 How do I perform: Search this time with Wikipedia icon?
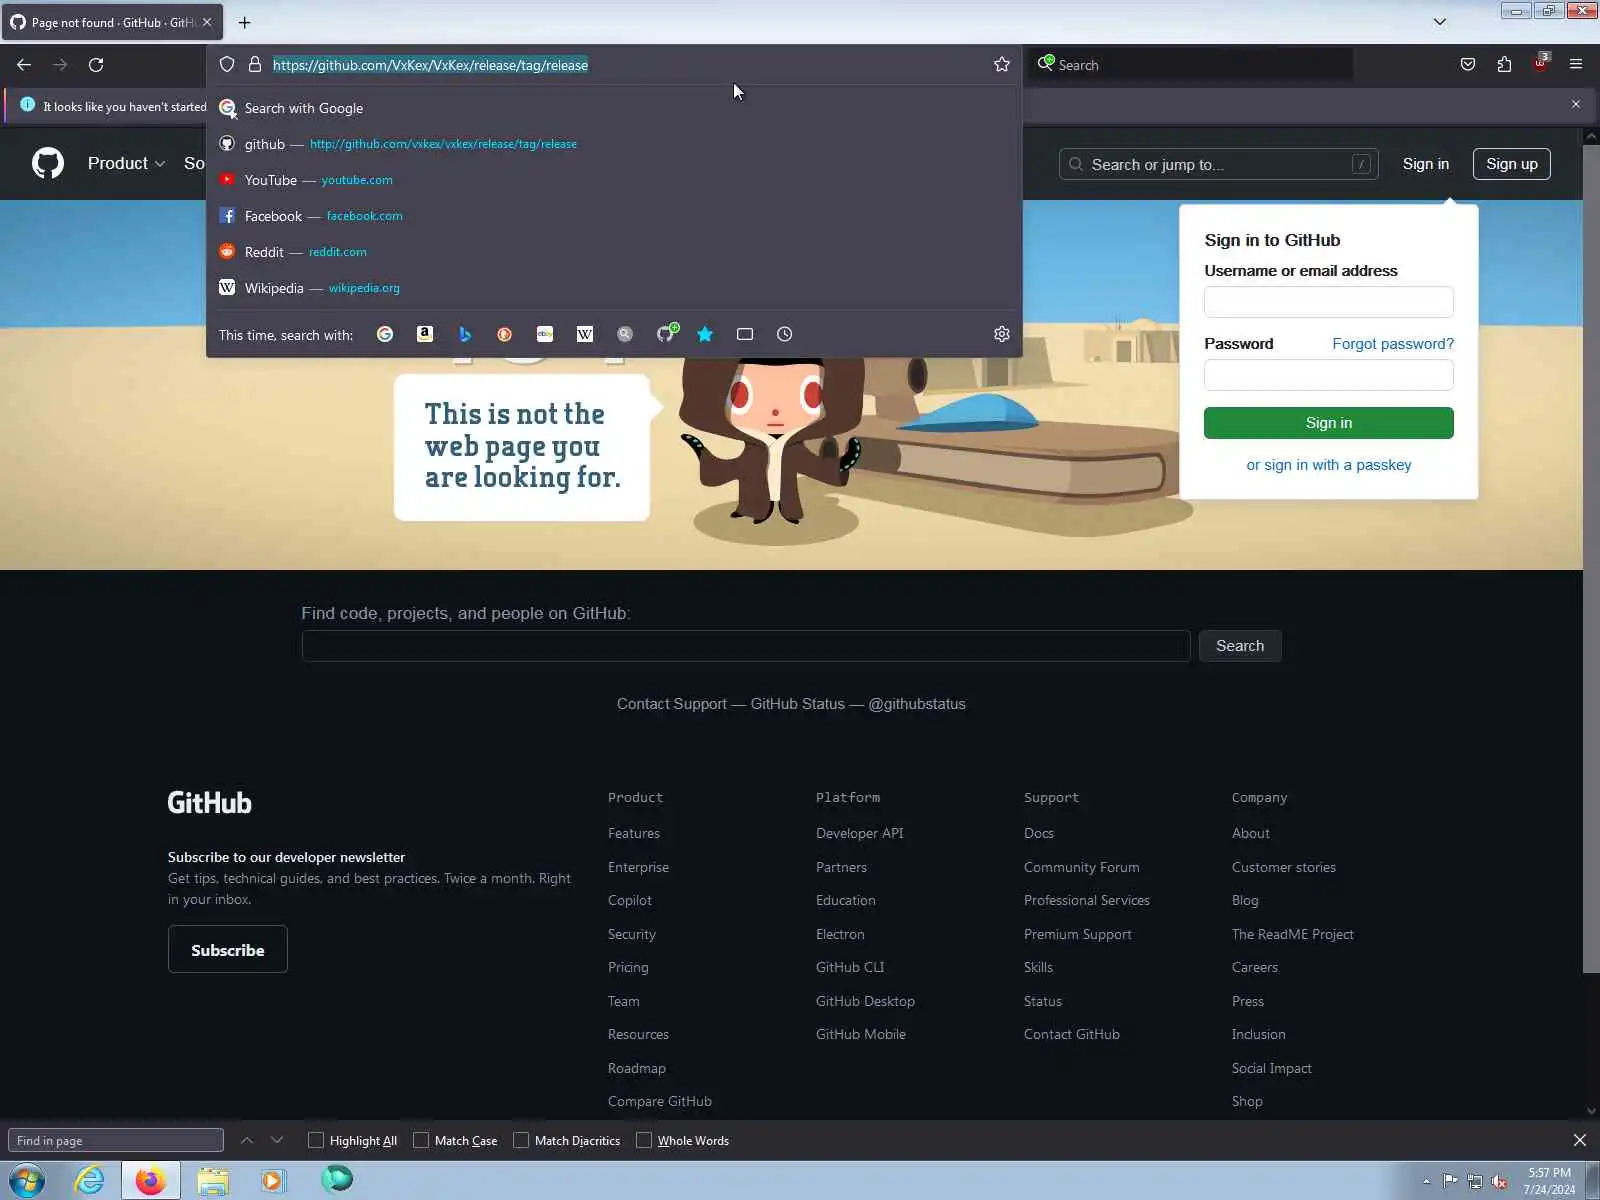[585, 334]
